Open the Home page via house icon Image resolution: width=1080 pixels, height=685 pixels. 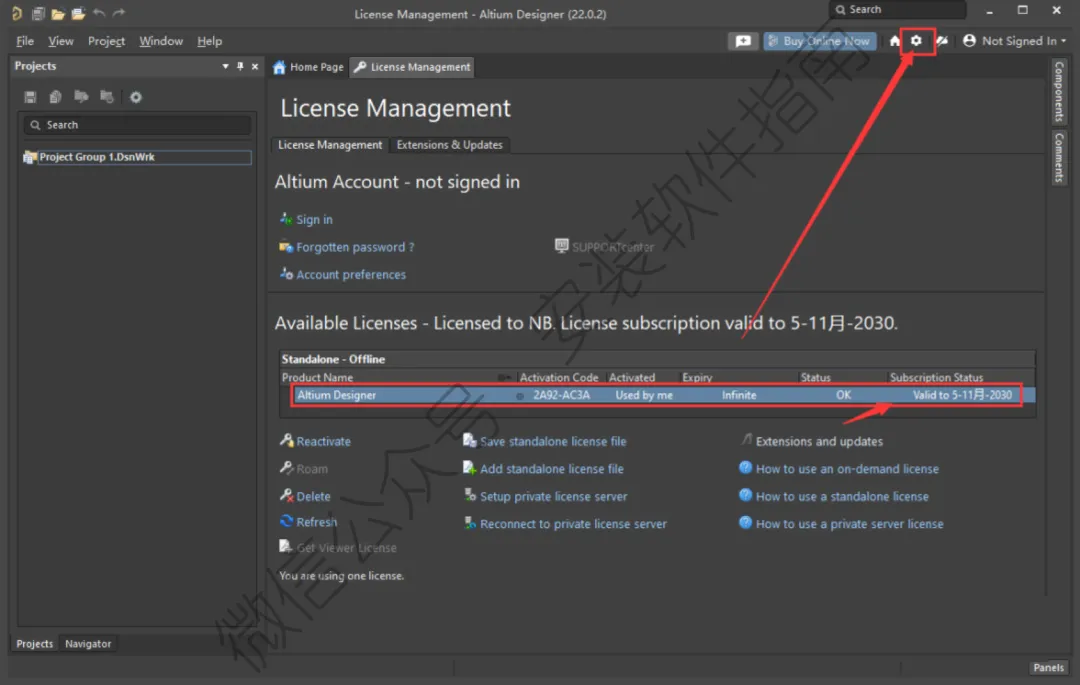[894, 41]
